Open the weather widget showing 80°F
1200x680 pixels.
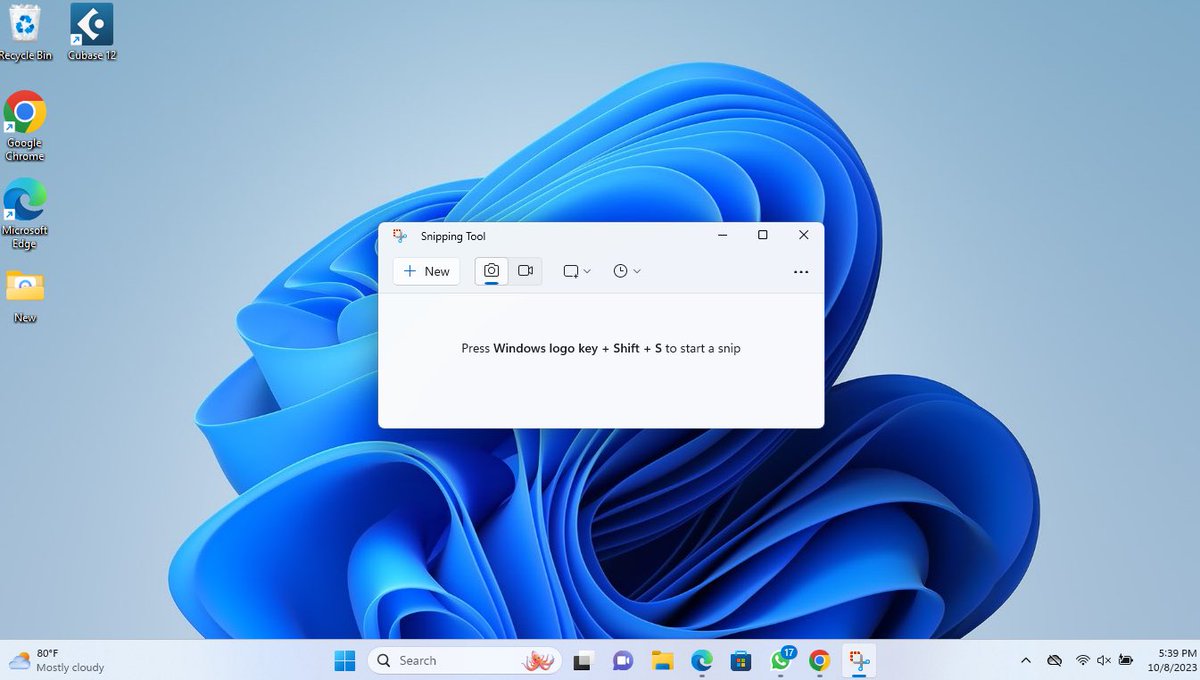[56, 660]
